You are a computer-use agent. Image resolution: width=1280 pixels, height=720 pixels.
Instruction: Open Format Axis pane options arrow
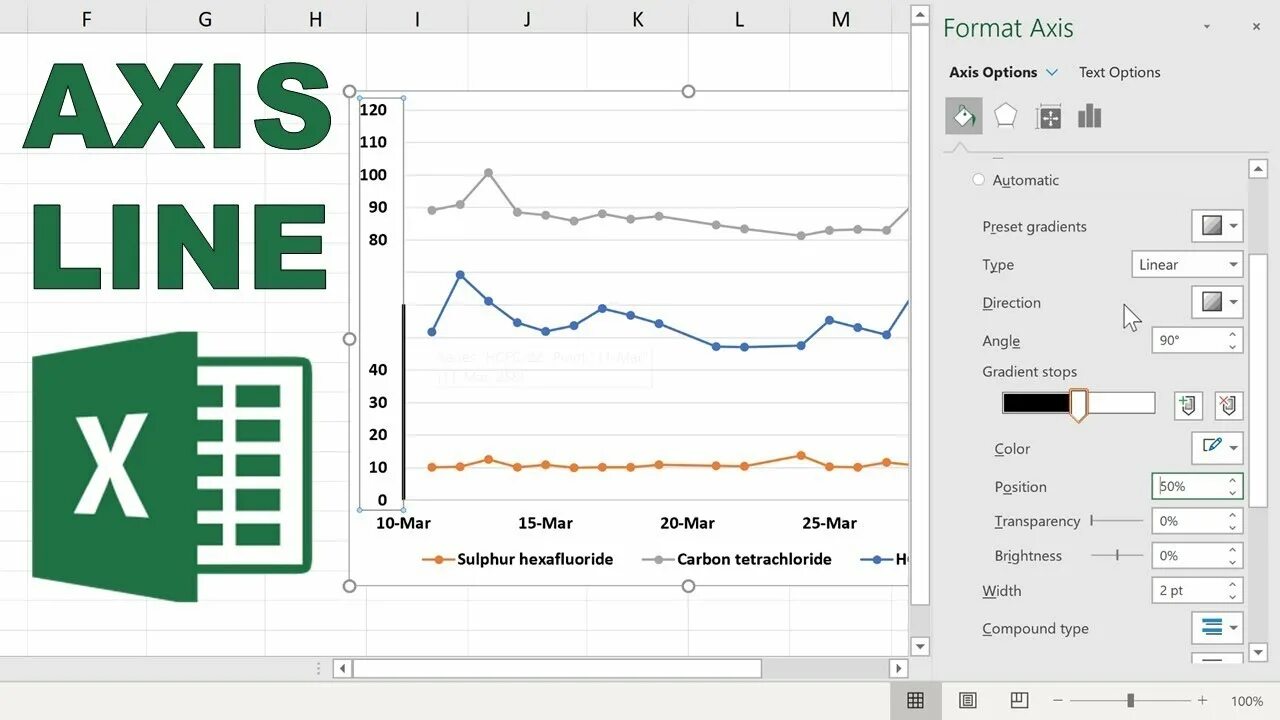(1207, 27)
